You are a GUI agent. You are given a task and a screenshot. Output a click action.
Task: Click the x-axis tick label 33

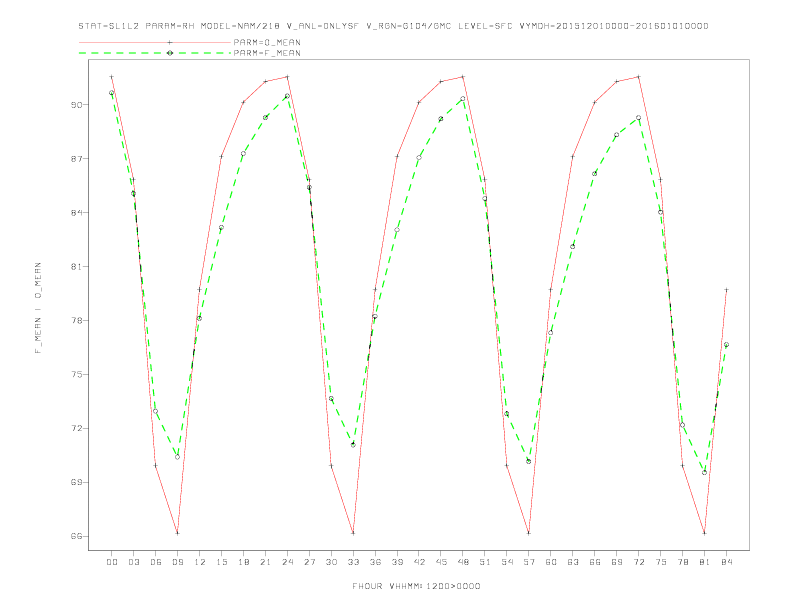353,562
